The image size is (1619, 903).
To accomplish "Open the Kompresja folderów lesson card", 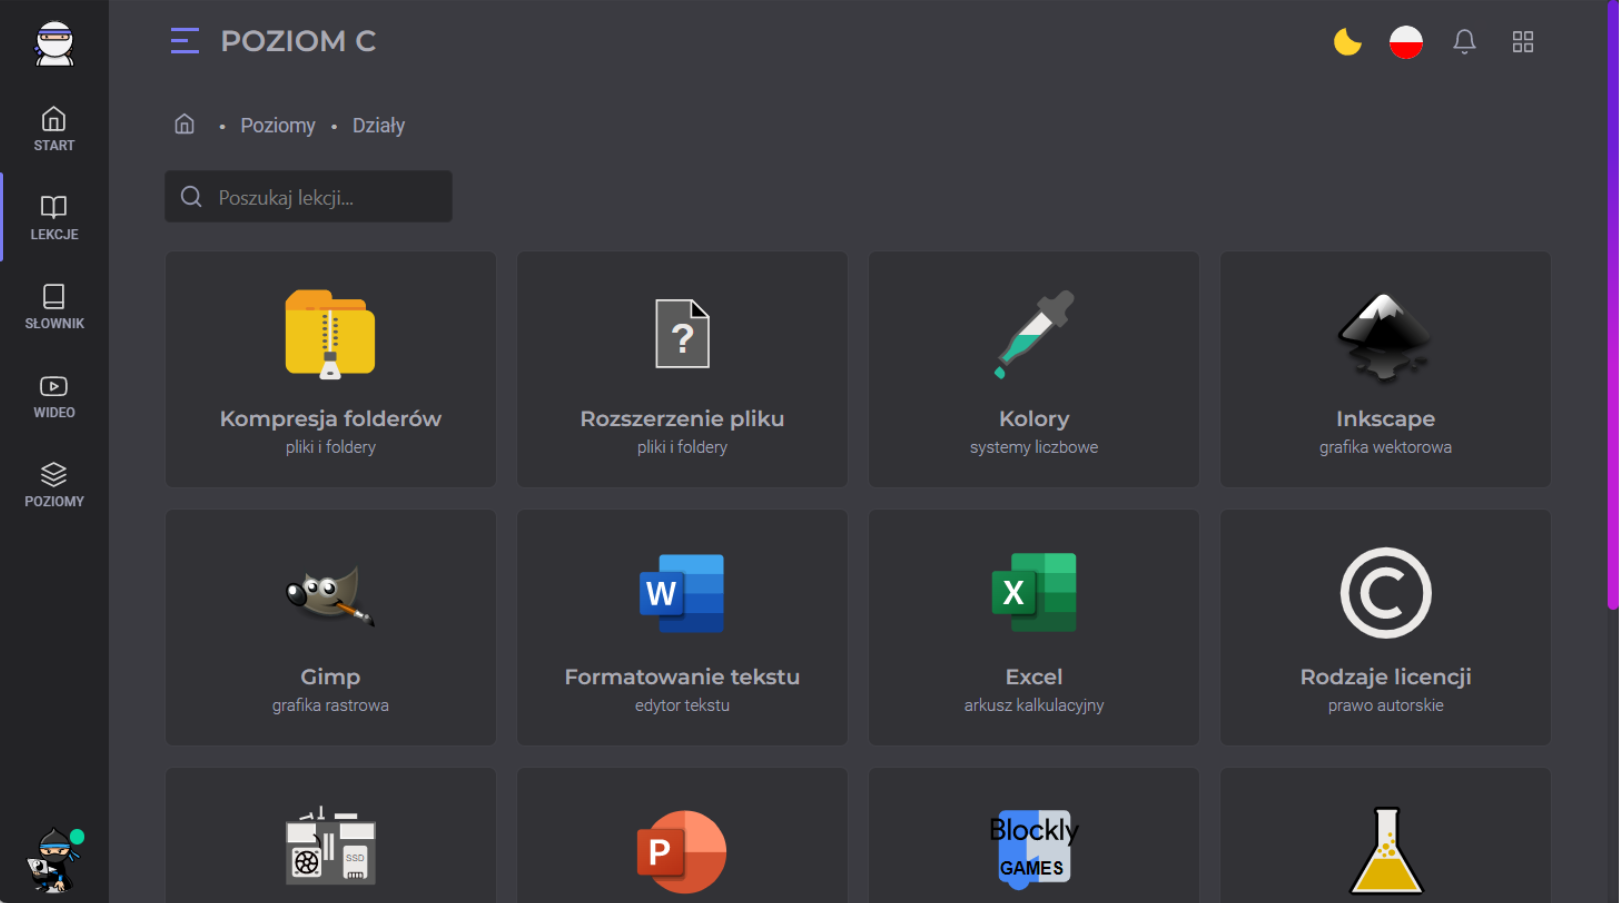I will [330, 369].
